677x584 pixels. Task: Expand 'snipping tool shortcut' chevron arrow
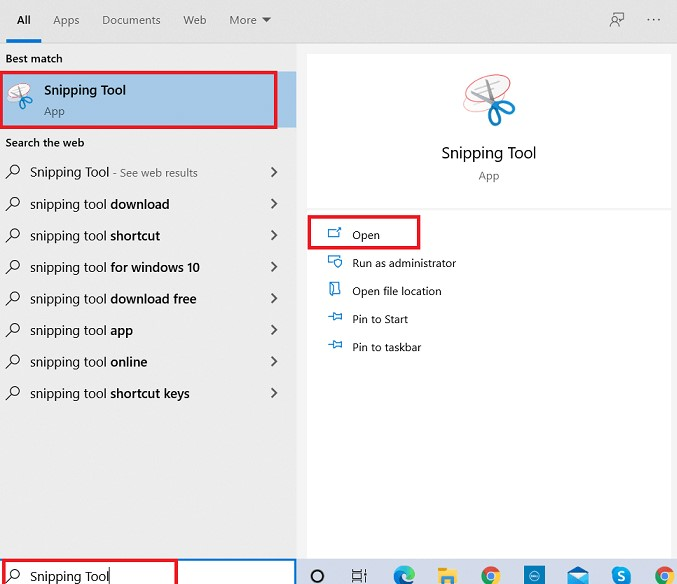(274, 235)
